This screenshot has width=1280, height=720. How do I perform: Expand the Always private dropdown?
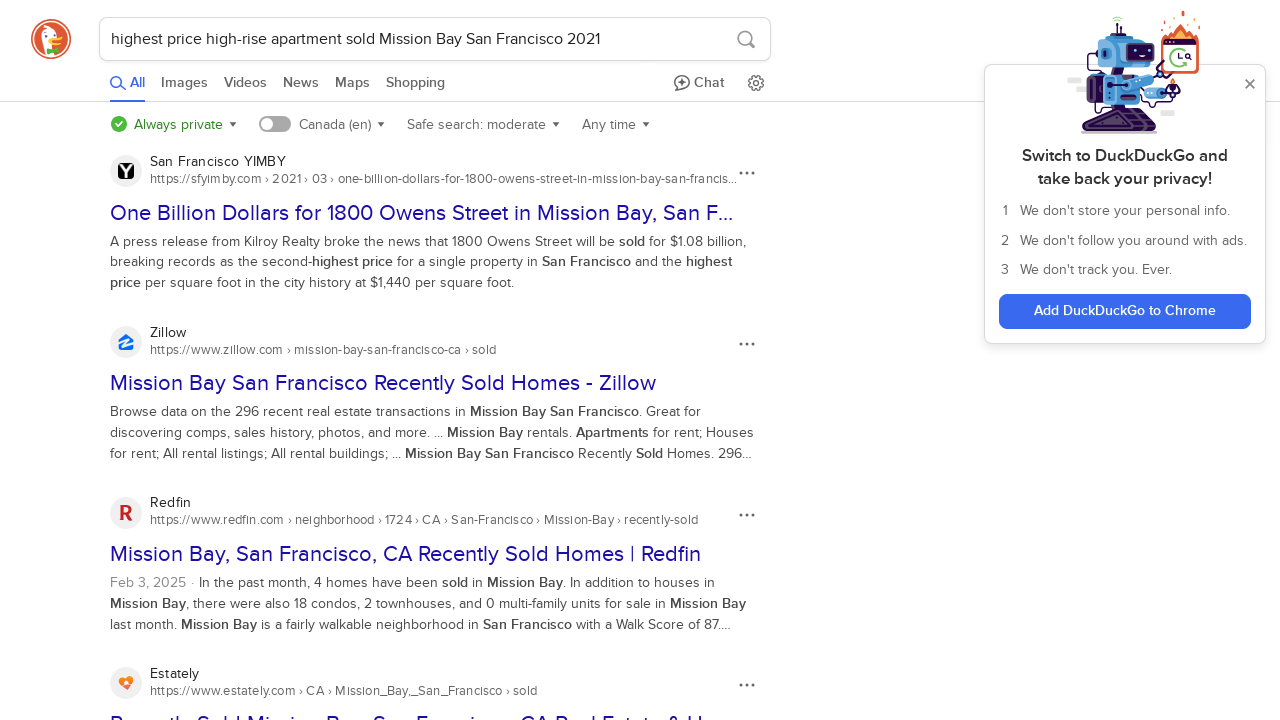[174, 124]
